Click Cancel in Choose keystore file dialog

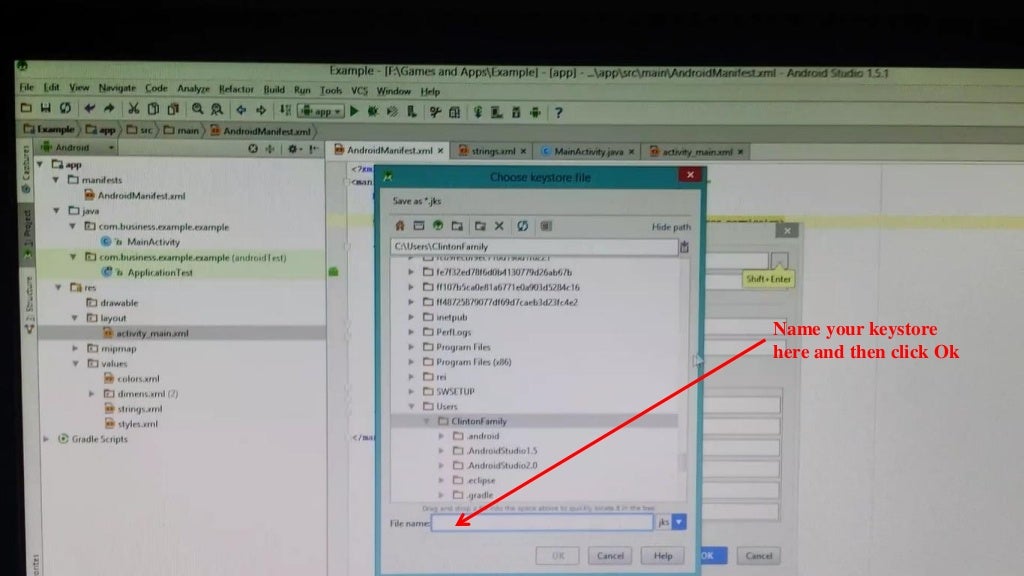tap(610, 556)
